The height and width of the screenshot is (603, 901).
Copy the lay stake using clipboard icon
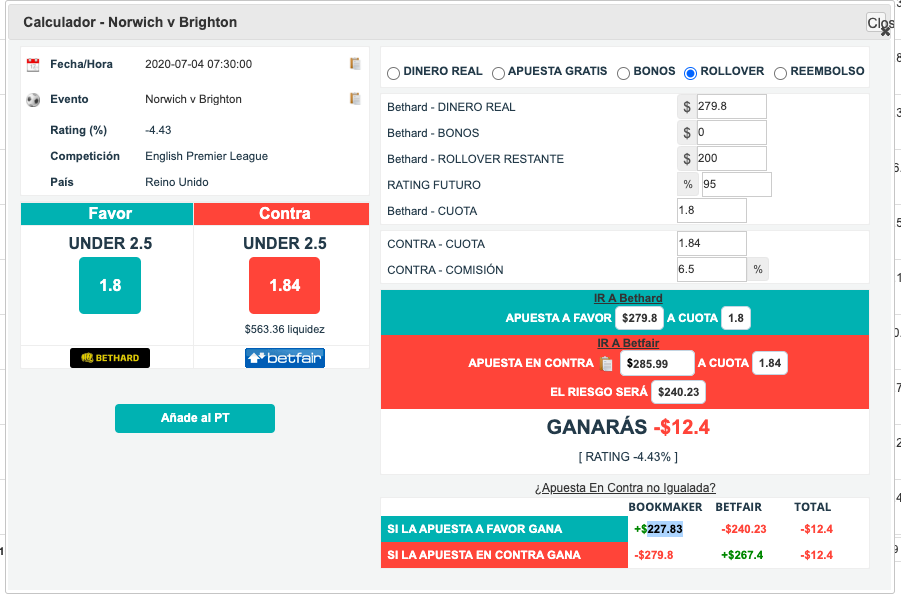click(x=606, y=363)
